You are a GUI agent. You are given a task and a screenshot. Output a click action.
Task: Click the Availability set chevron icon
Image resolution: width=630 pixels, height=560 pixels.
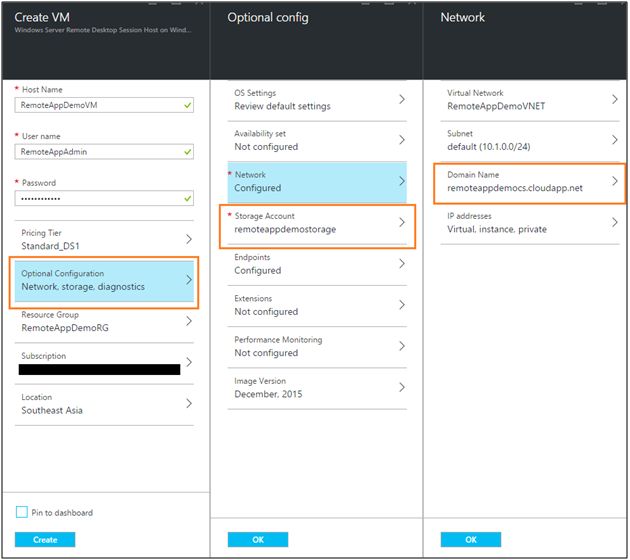tap(401, 140)
